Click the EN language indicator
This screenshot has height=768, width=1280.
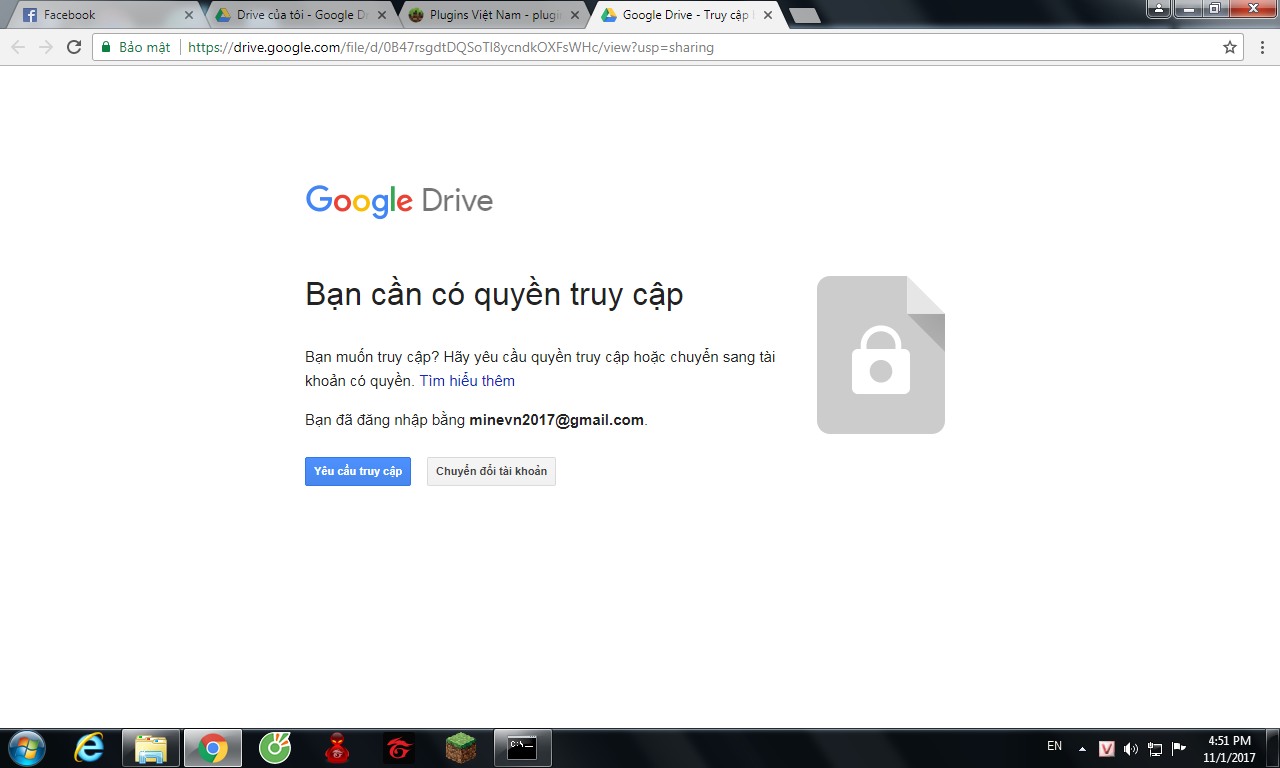point(1054,746)
